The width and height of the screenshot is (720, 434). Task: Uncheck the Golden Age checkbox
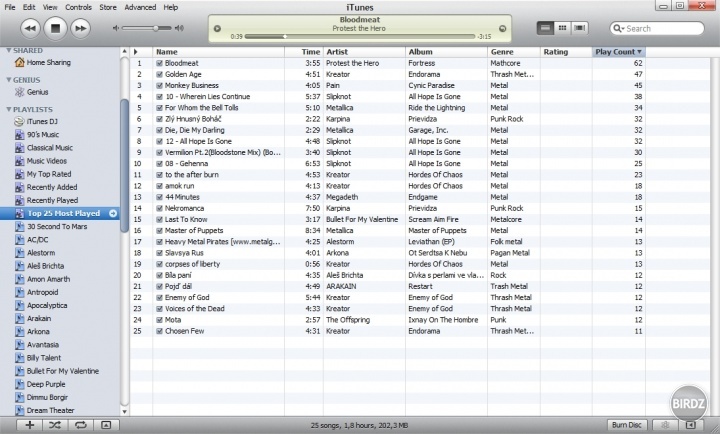[x=159, y=74]
